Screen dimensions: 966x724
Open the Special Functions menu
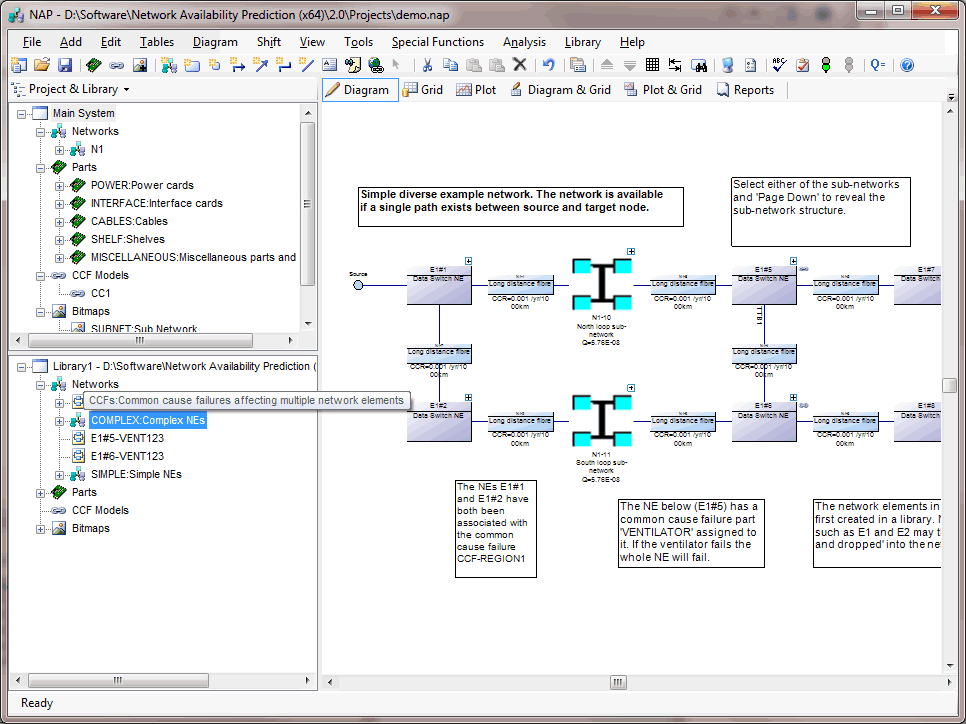(x=437, y=42)
